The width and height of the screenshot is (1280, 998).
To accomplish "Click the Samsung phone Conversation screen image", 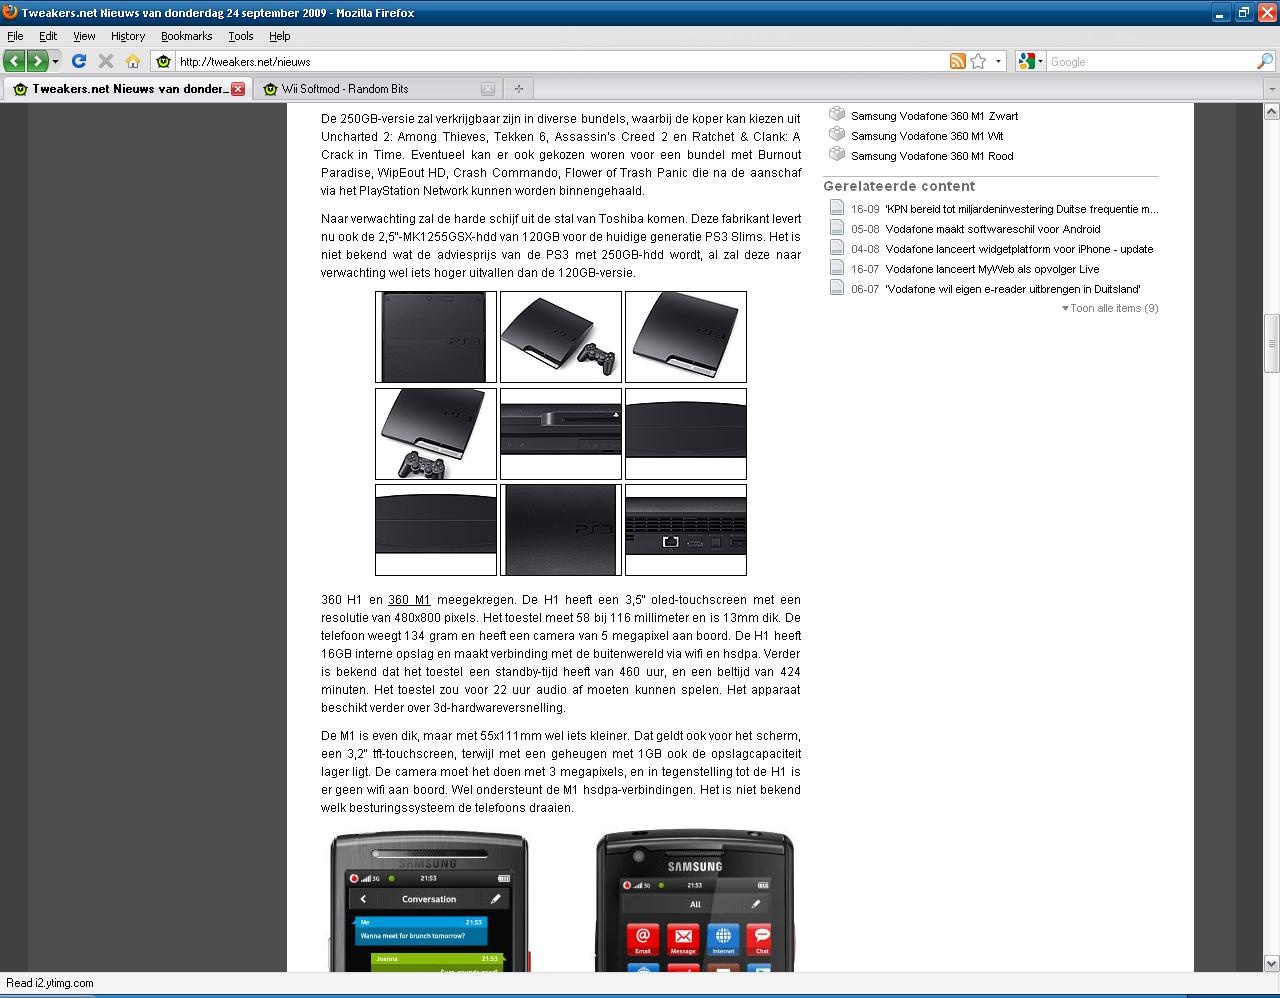I will (x=429, y=900).
